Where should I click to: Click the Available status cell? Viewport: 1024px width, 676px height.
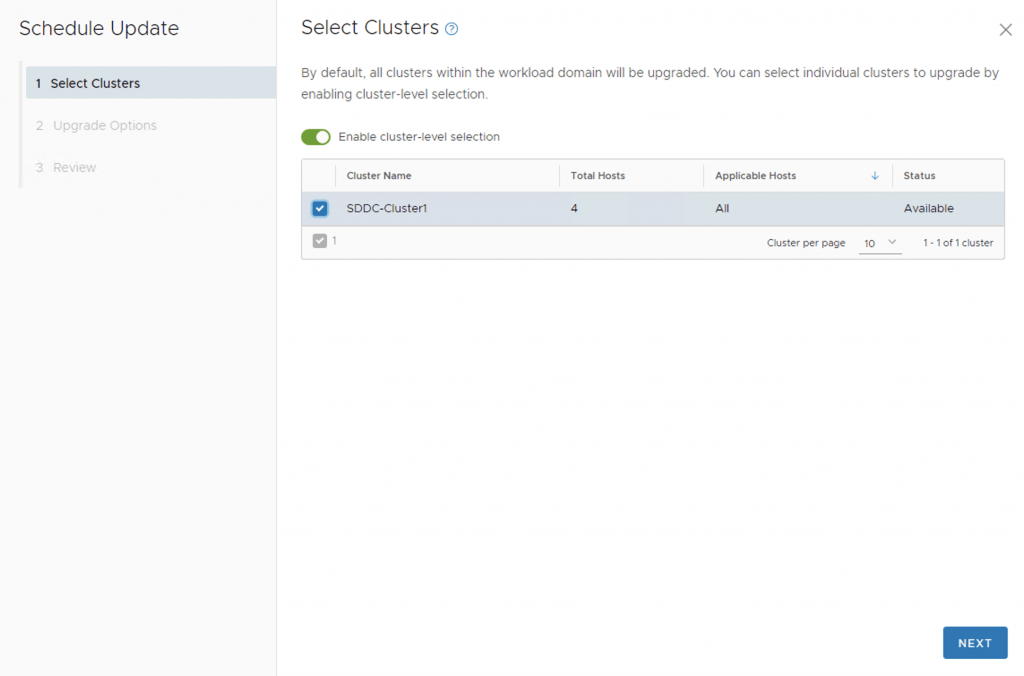(929, 209)
